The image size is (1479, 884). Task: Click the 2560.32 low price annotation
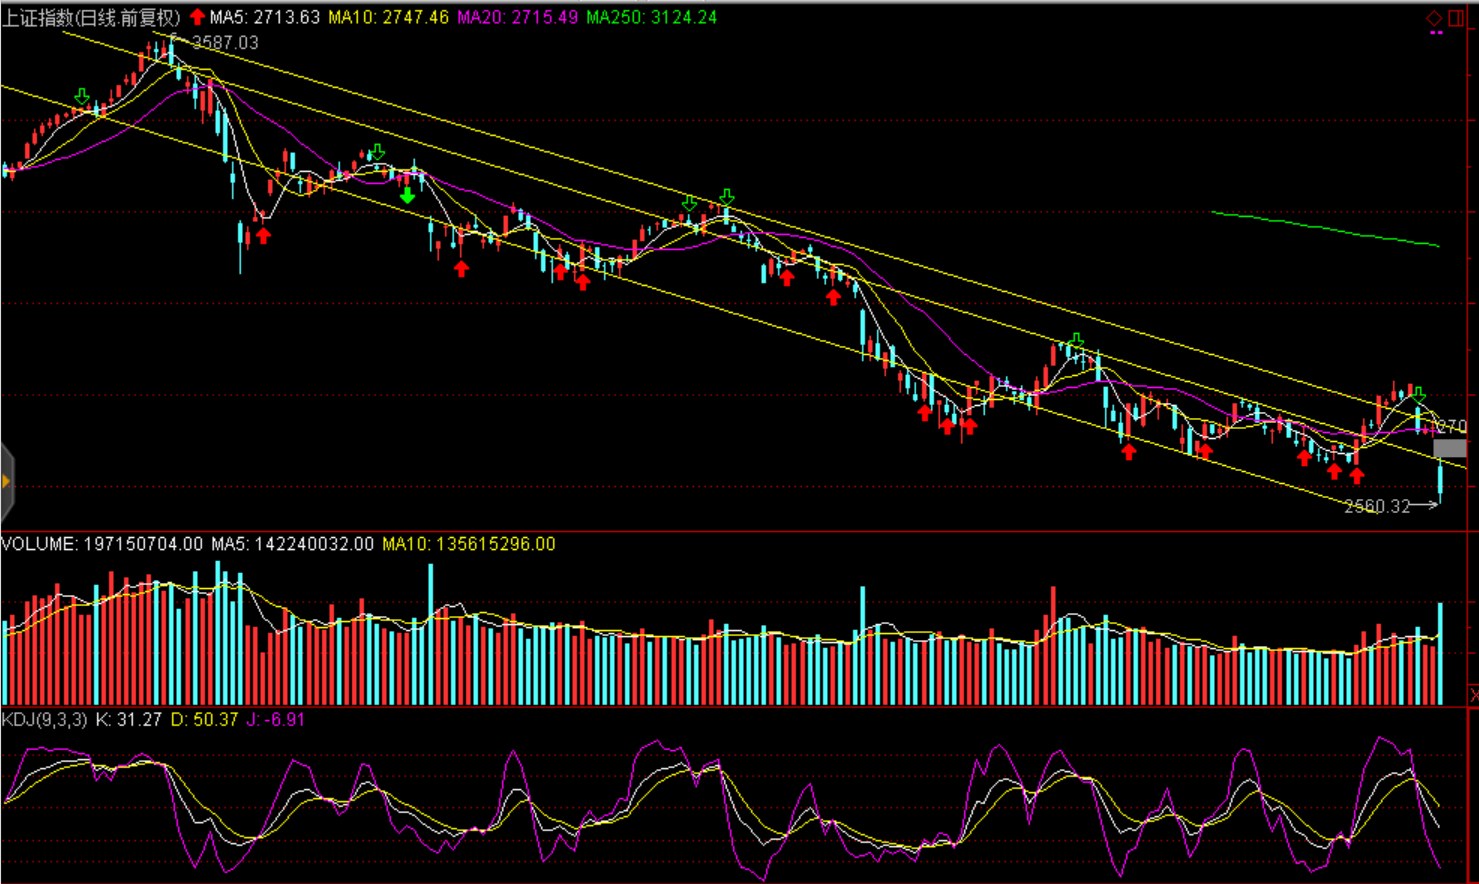click(x=1377, y=506)
